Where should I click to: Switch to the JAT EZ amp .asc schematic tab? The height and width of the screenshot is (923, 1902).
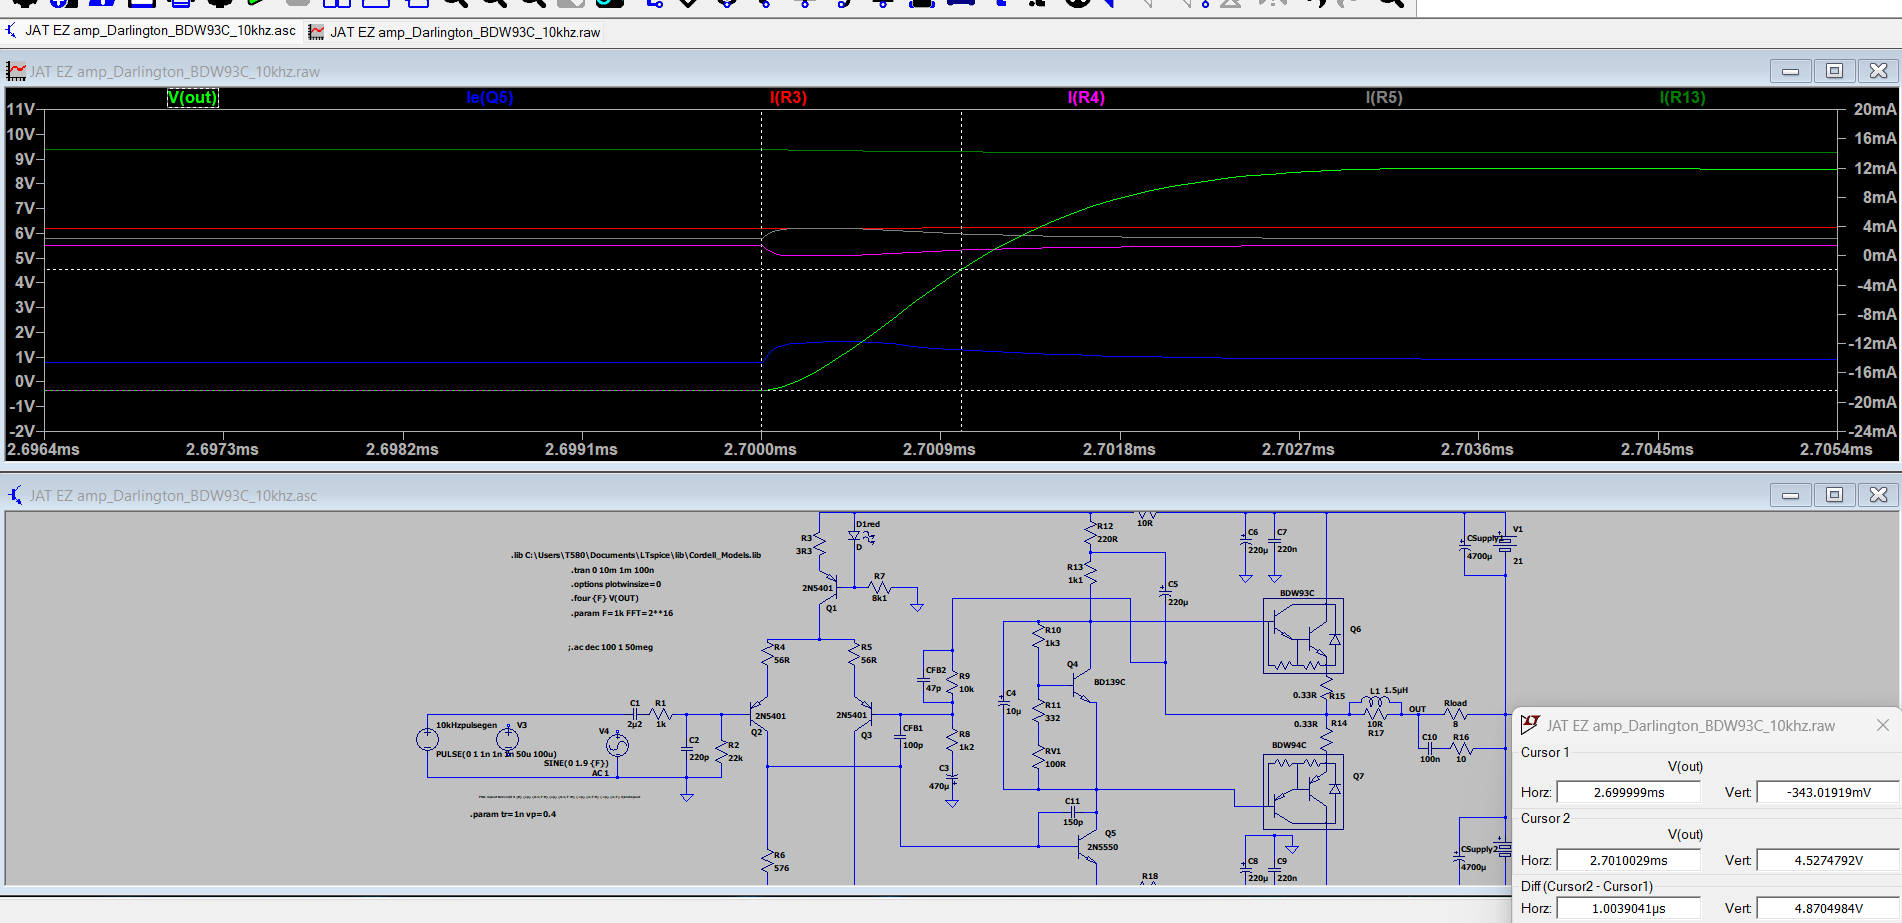coord(151,31)
